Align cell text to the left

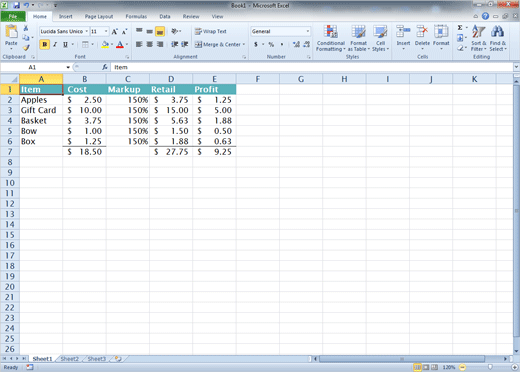[139, 44]
